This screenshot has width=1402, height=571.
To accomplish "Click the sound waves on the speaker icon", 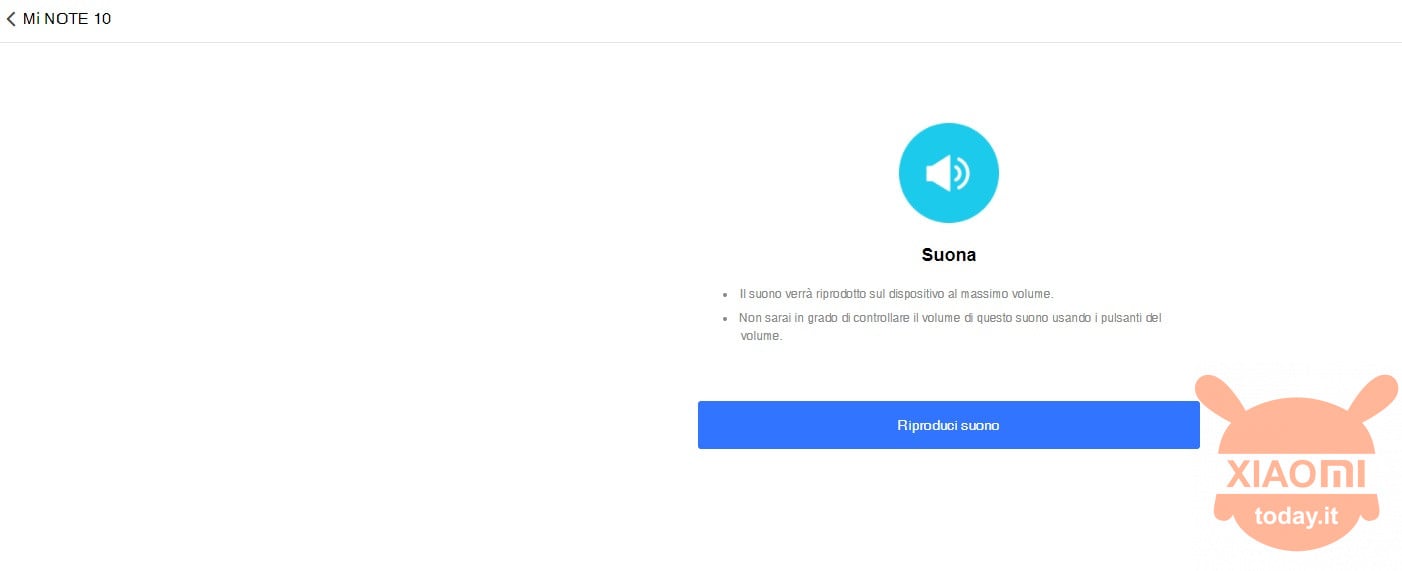I will tap(962, 174).
